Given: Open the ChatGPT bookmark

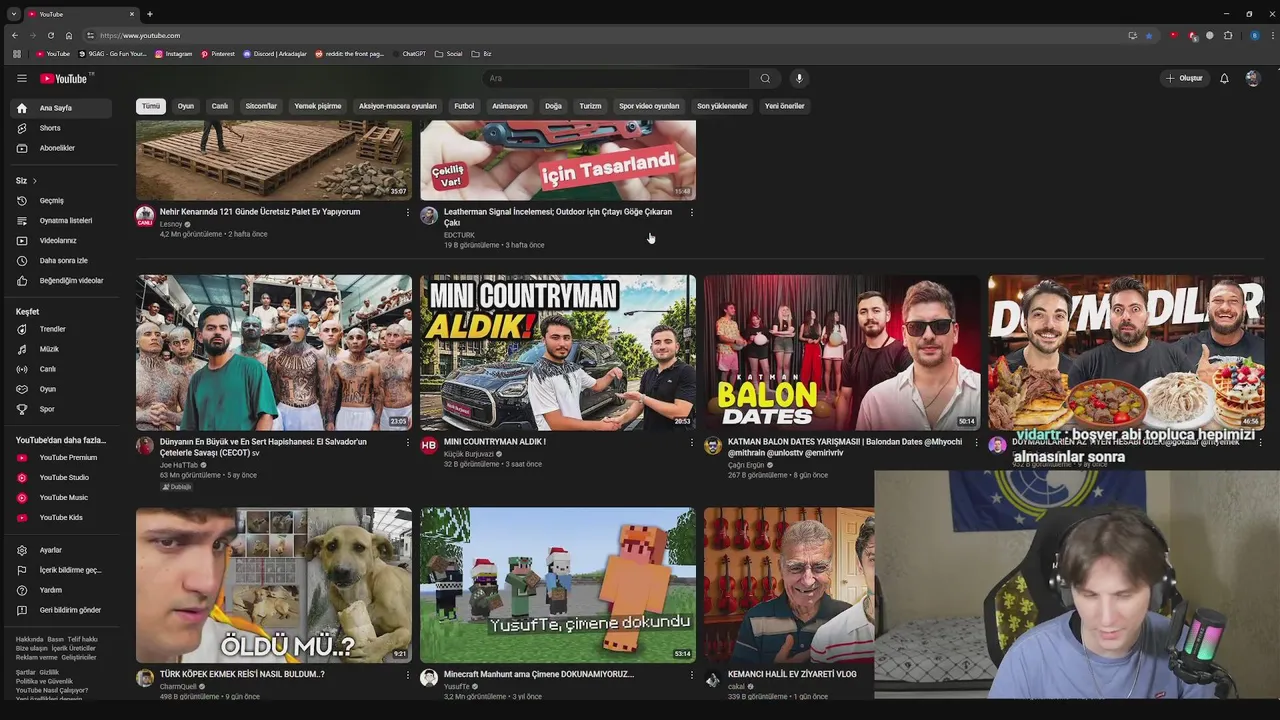Looking at the screenshot, I should [x=409, y=54].
